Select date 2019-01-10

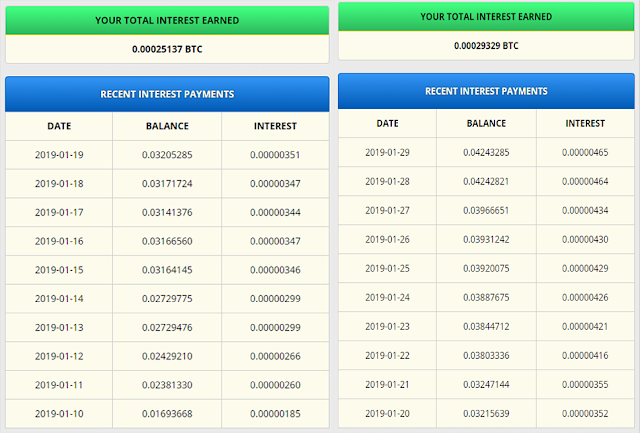pyautogui.click(x=59, y=414)
